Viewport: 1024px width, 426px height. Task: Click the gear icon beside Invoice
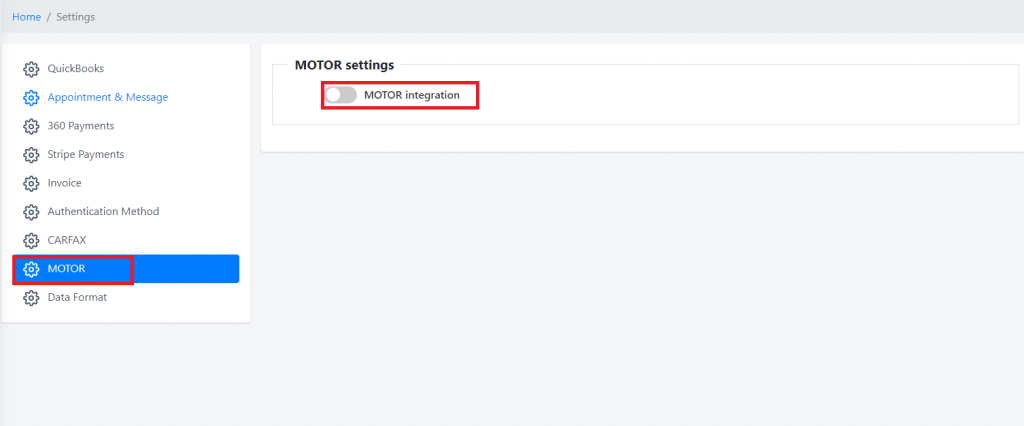[31, 184]
